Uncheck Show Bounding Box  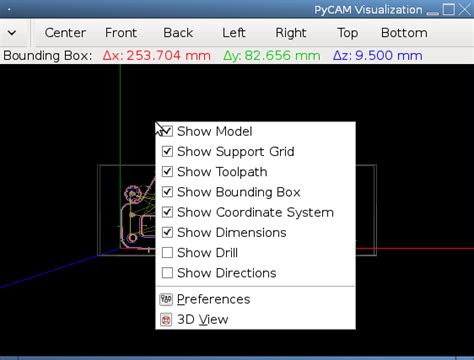167,192
